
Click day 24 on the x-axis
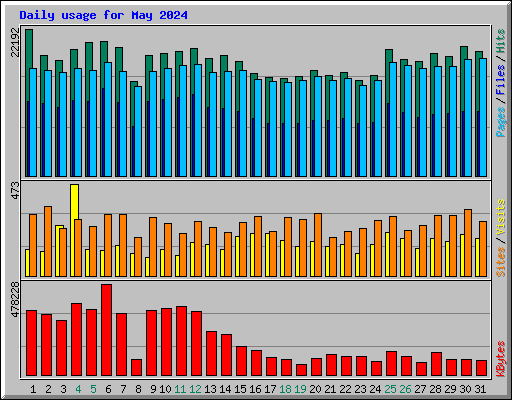point(375,389)
